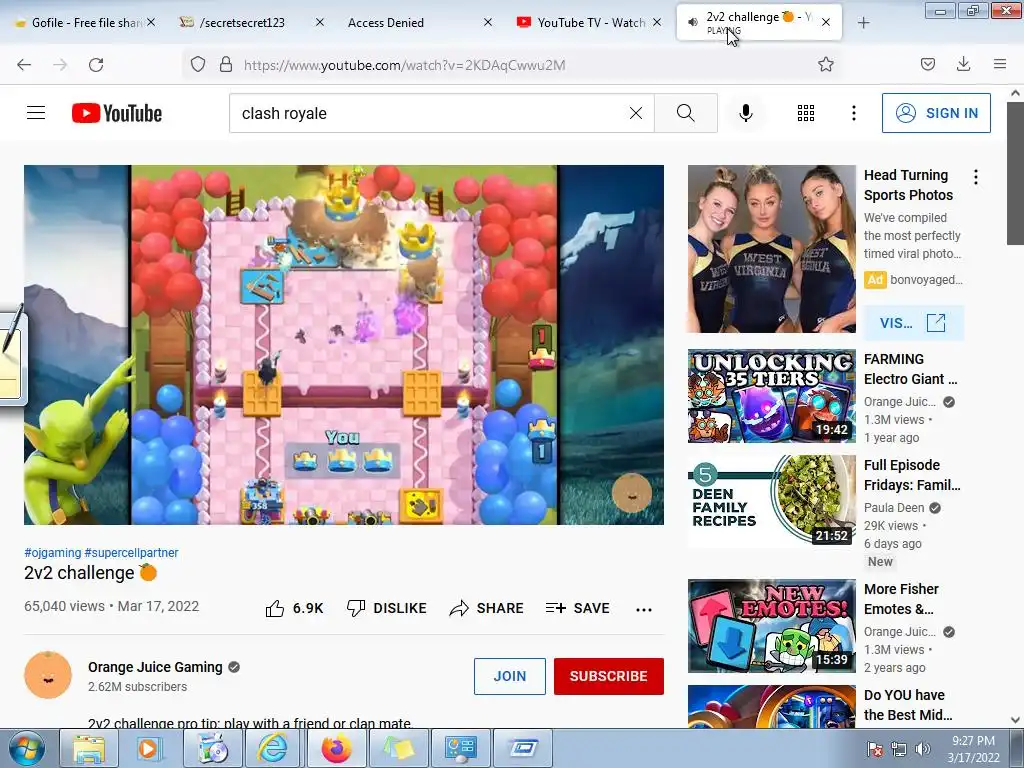Click the browser back arrow
Viewport: 1024px width, 768px height.
coord(24,65)
